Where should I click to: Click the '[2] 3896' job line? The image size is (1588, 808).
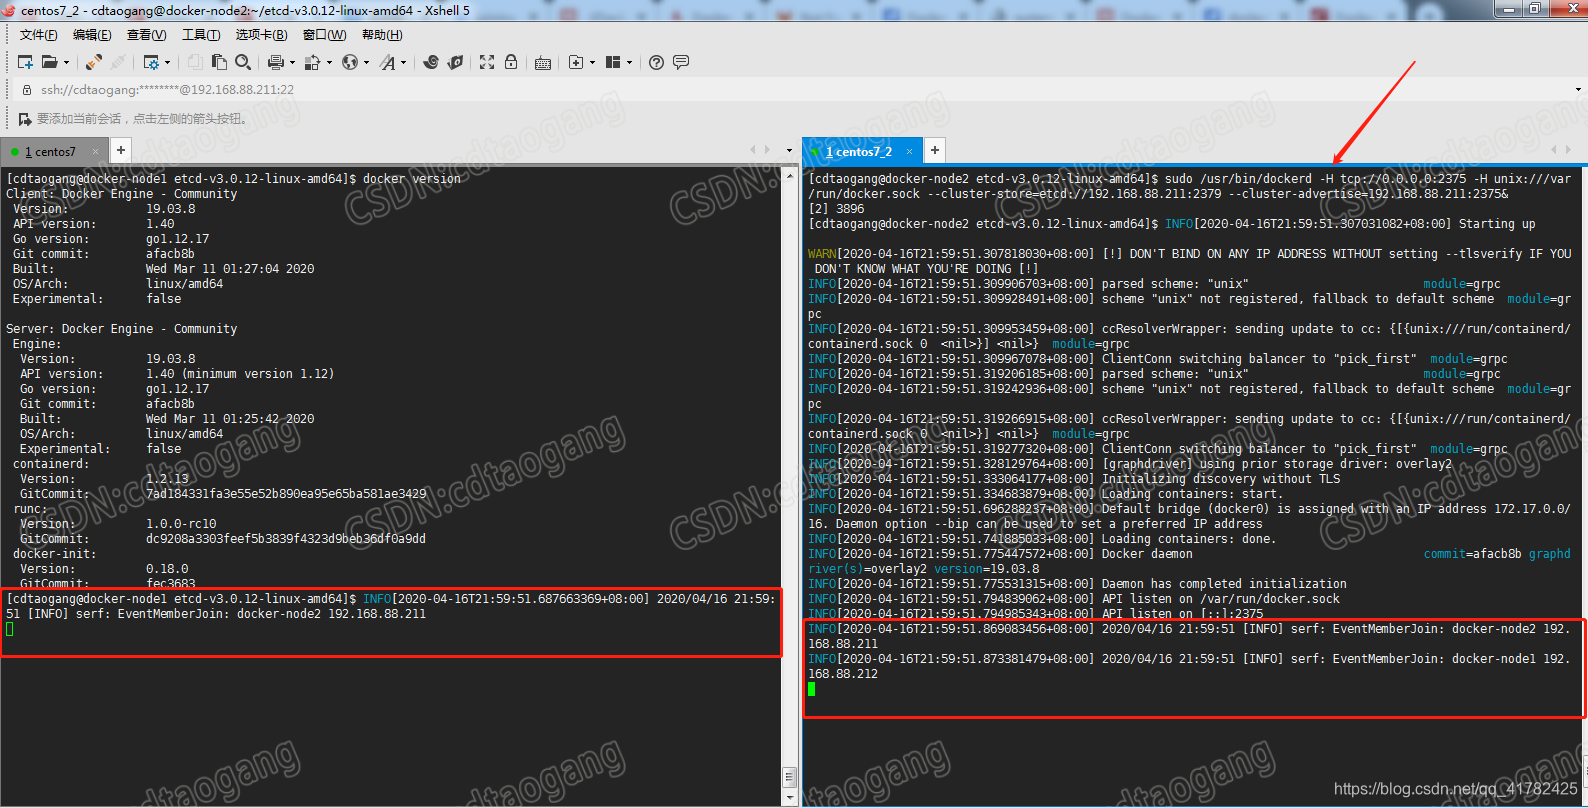click(837, 209)
